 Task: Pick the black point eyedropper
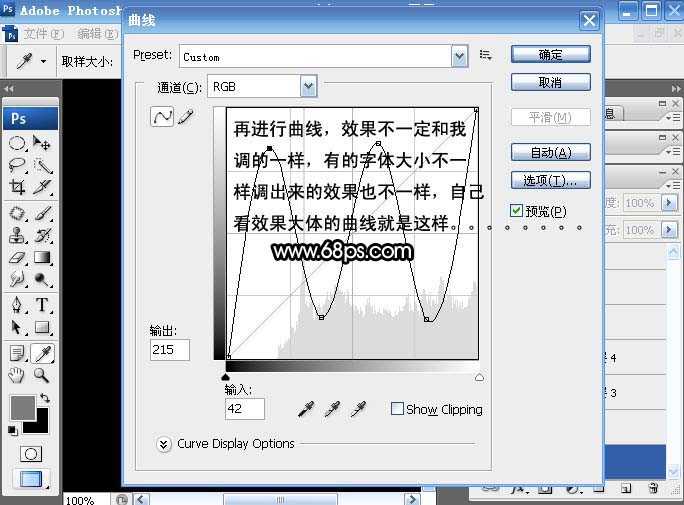pyautogui.click(x=306, y=409)
